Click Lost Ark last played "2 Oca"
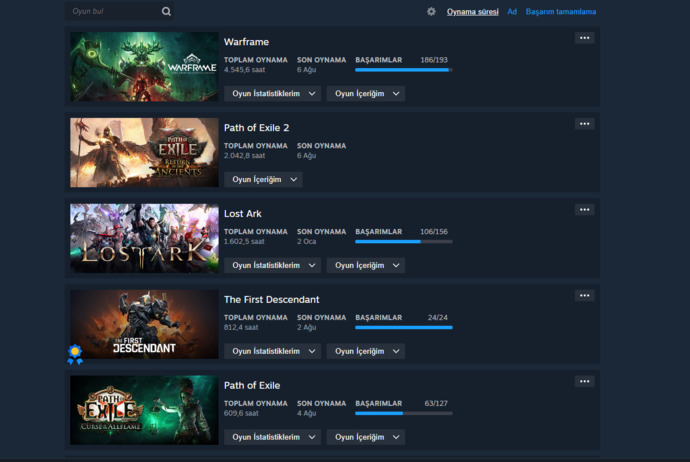The width and height of the screenshot is (690, 462). point(306,241)
